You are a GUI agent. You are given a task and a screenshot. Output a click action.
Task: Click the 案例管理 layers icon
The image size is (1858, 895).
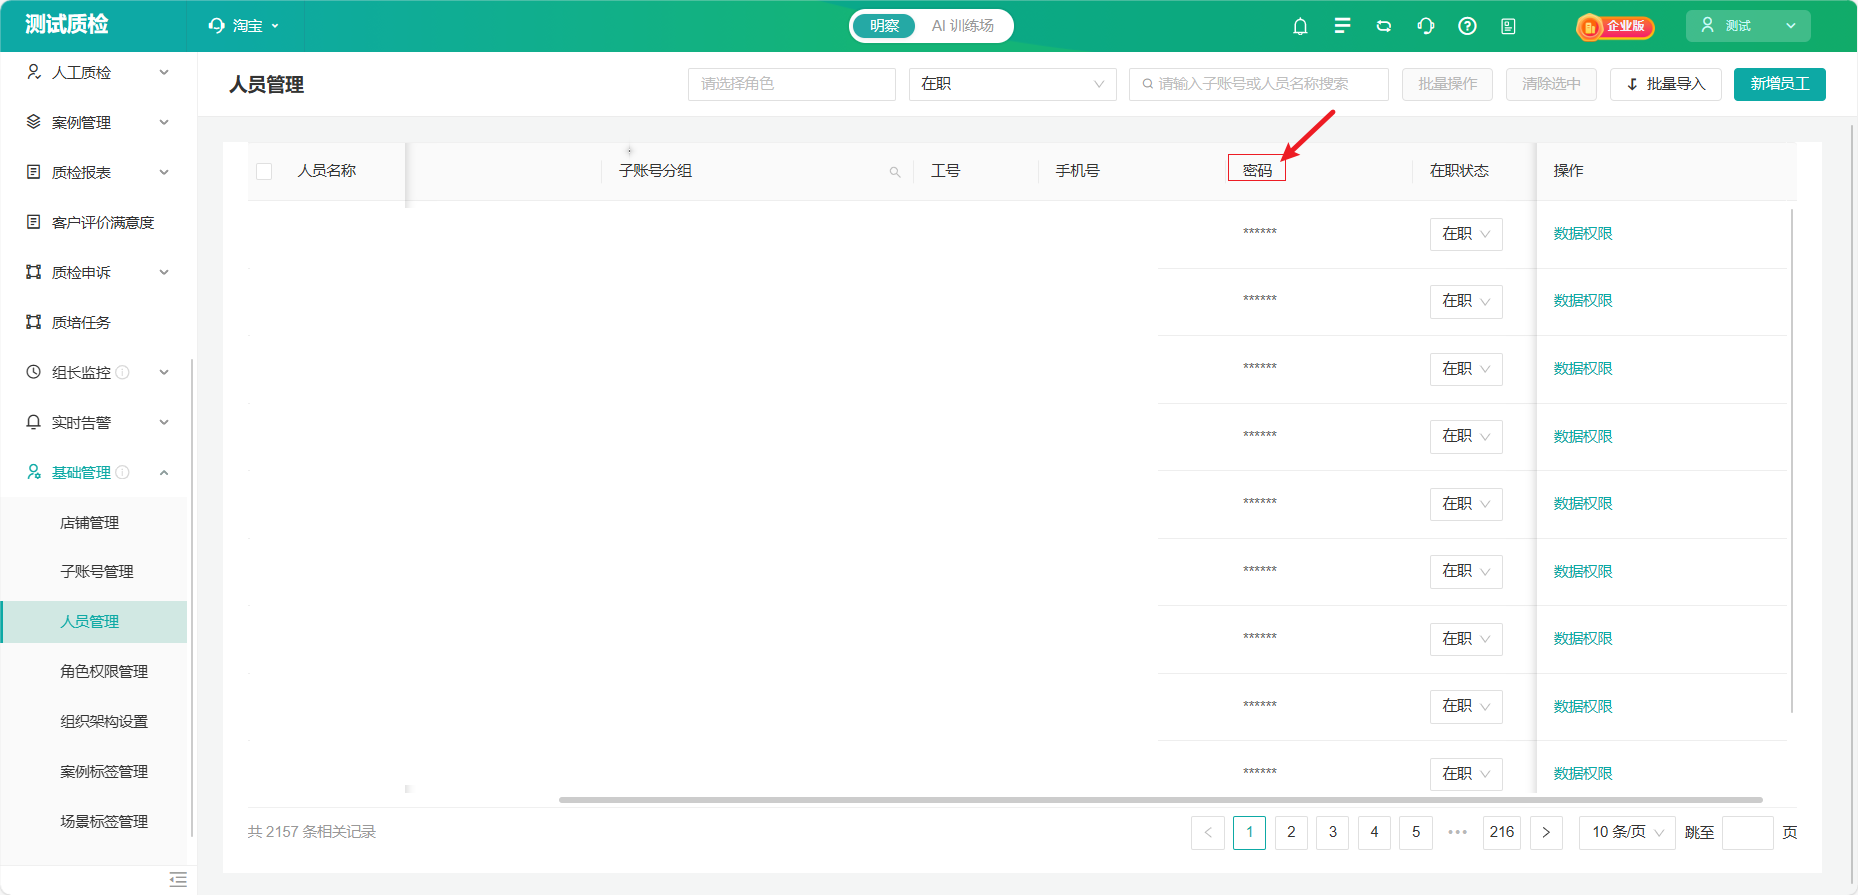click(x=34, y=122)
